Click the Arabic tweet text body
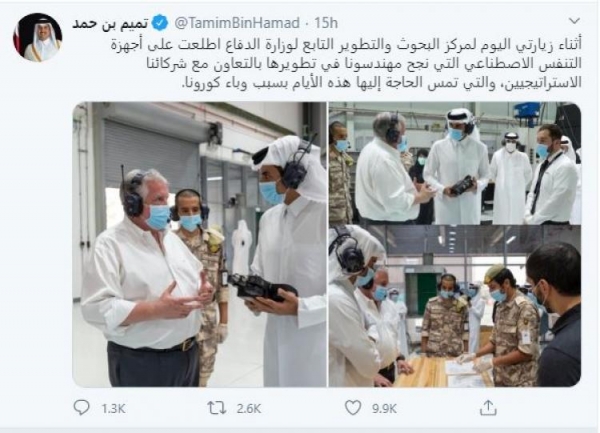 pos(346,63)
